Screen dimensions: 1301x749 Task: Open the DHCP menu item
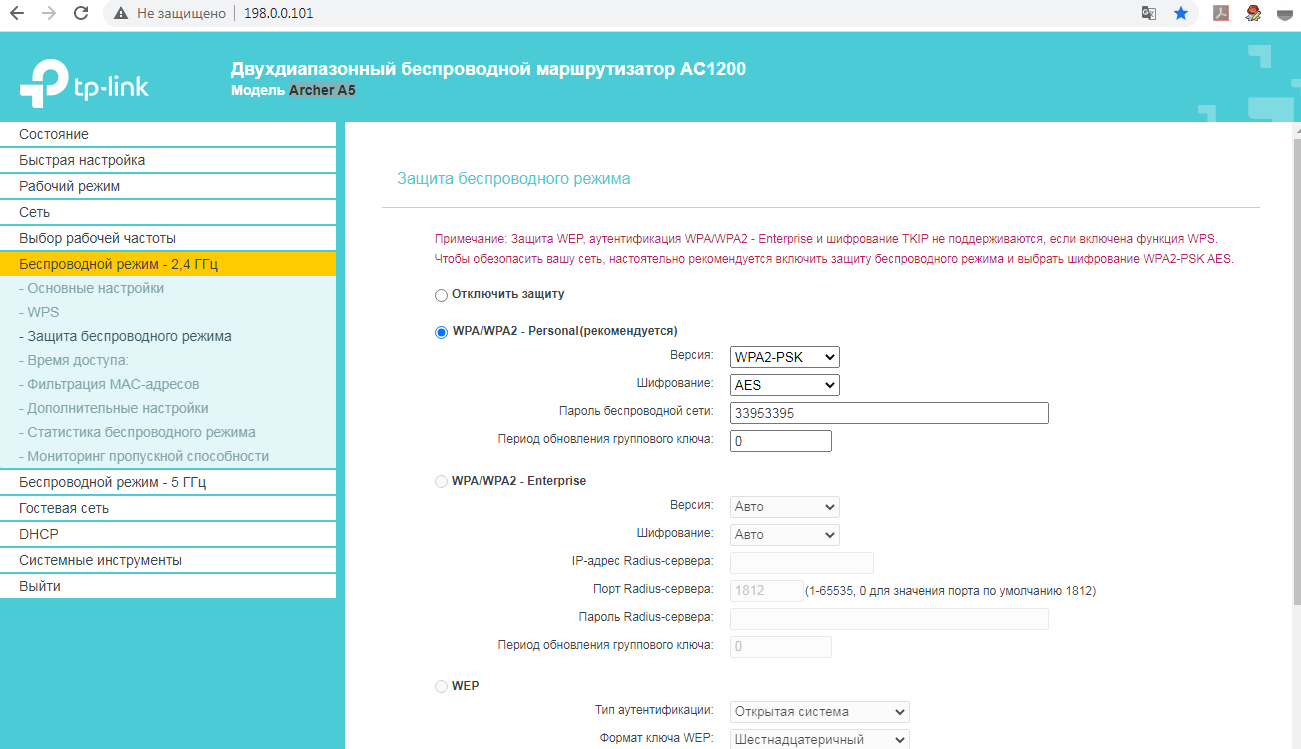tap(168, 534)
